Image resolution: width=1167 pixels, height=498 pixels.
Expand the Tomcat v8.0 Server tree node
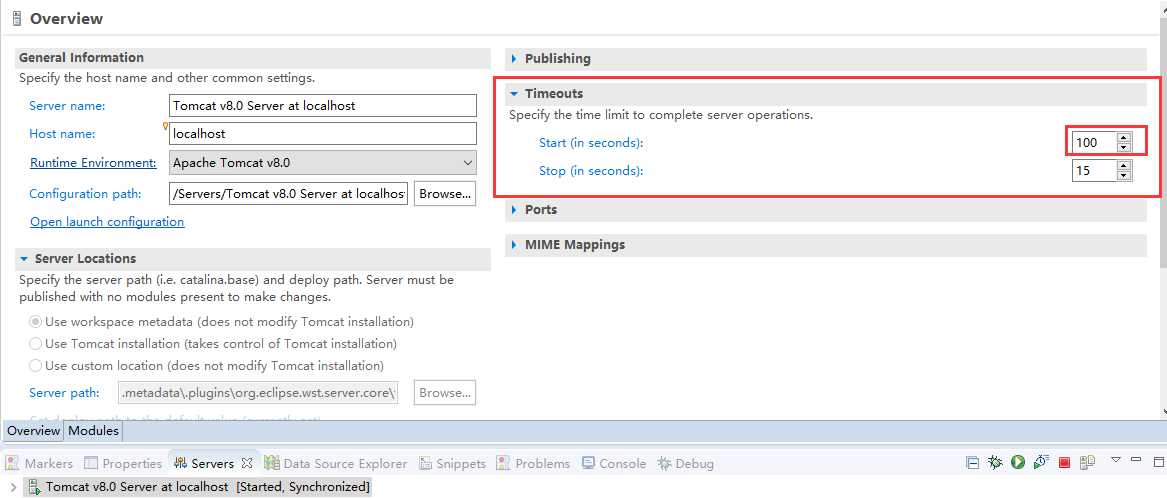pyautogui.click(x=13, y=487)
